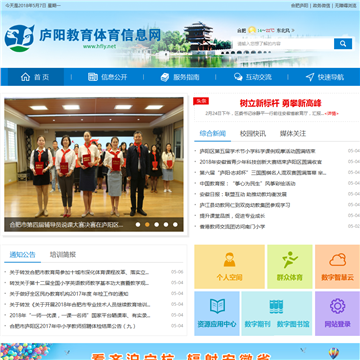Viewport: 360px width, 360px height.
Task: Open the 信息公开 navigation menu
Action: point(107,77)
